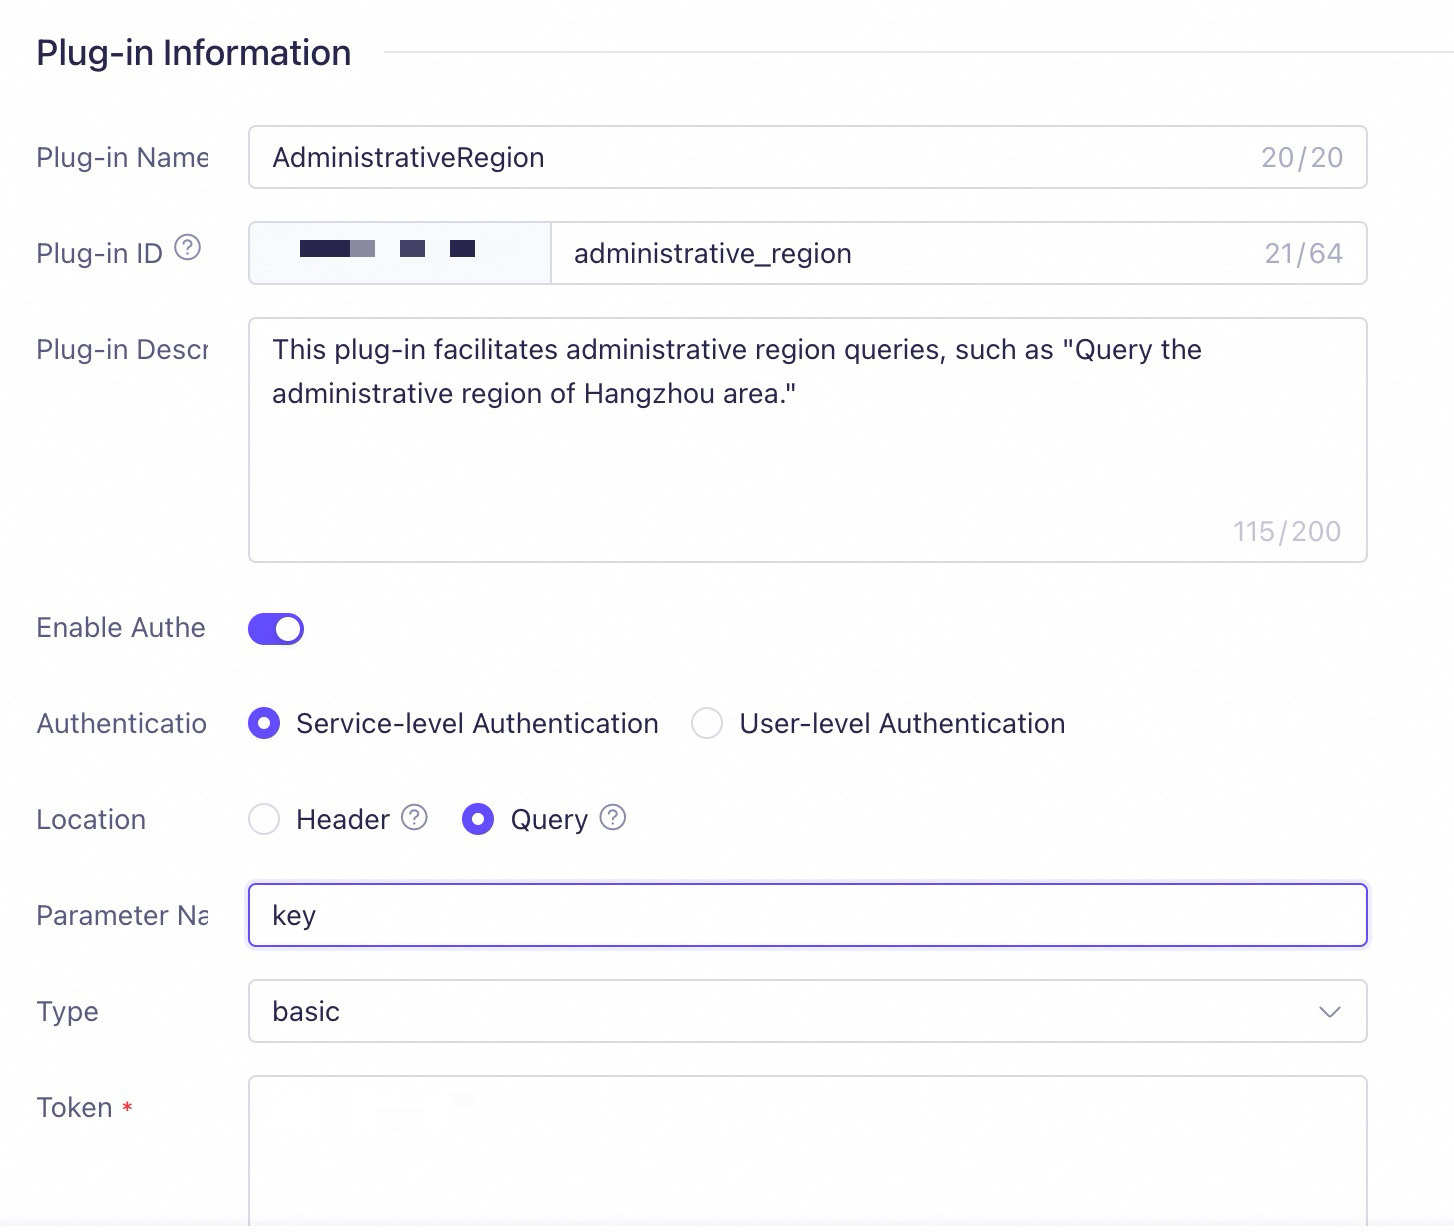1454x1232 pixels.
Task: Select the required Token label
Action: tap(84, 1107)
